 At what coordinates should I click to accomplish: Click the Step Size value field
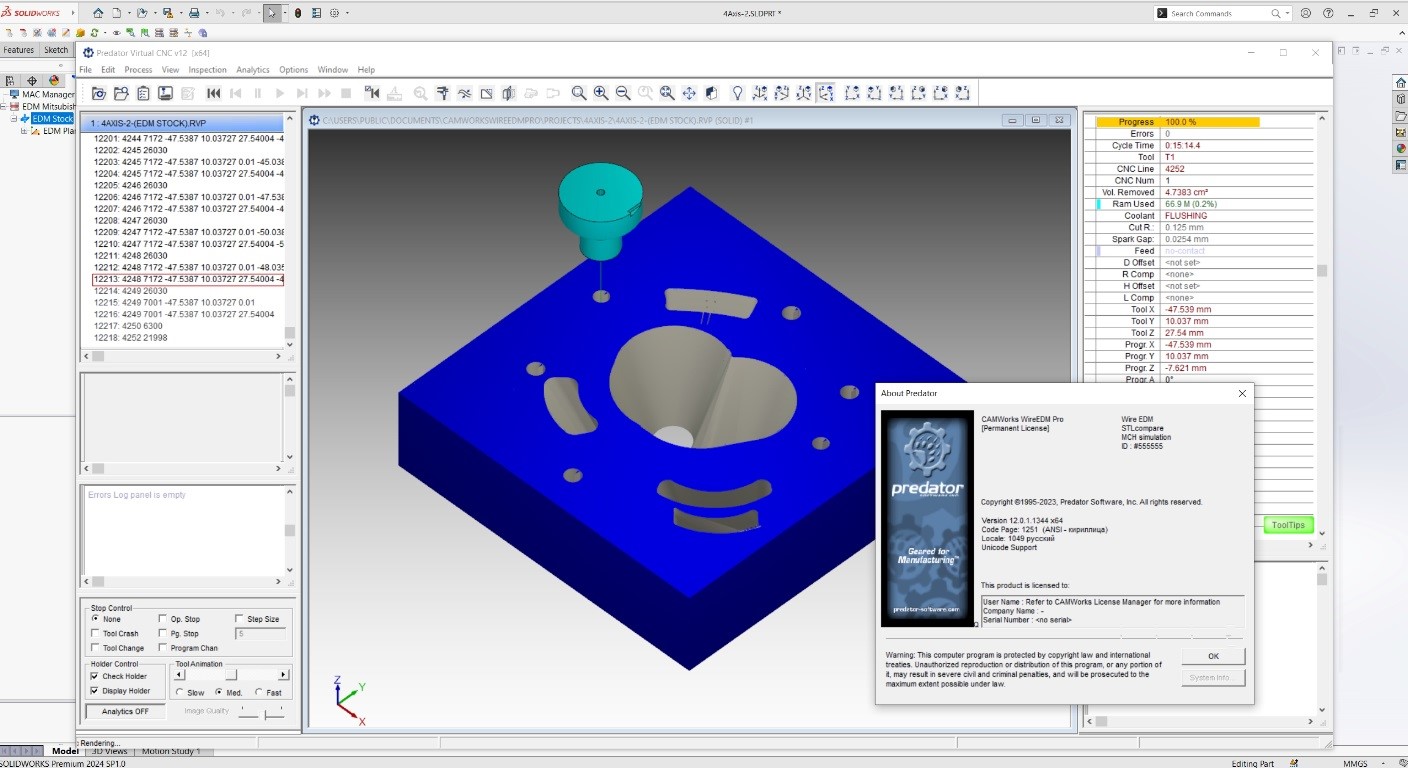click(x=260, y=633)
